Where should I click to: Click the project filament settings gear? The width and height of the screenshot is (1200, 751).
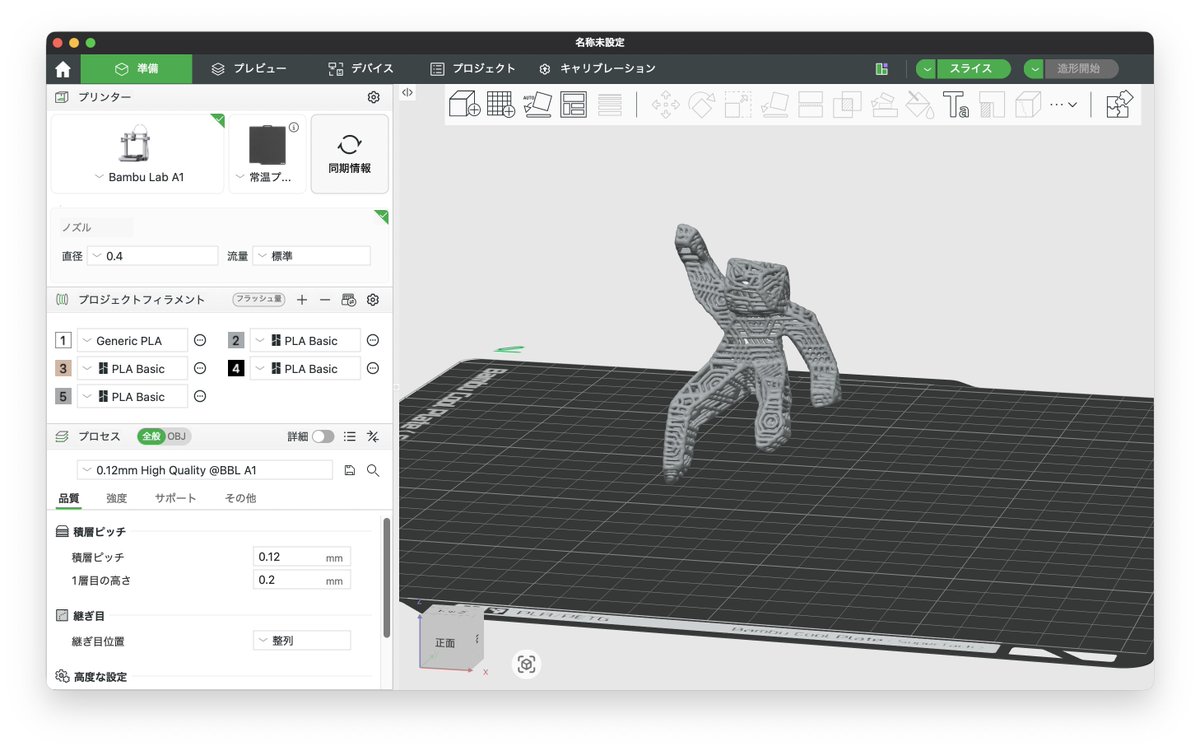(x=373, y=300)
